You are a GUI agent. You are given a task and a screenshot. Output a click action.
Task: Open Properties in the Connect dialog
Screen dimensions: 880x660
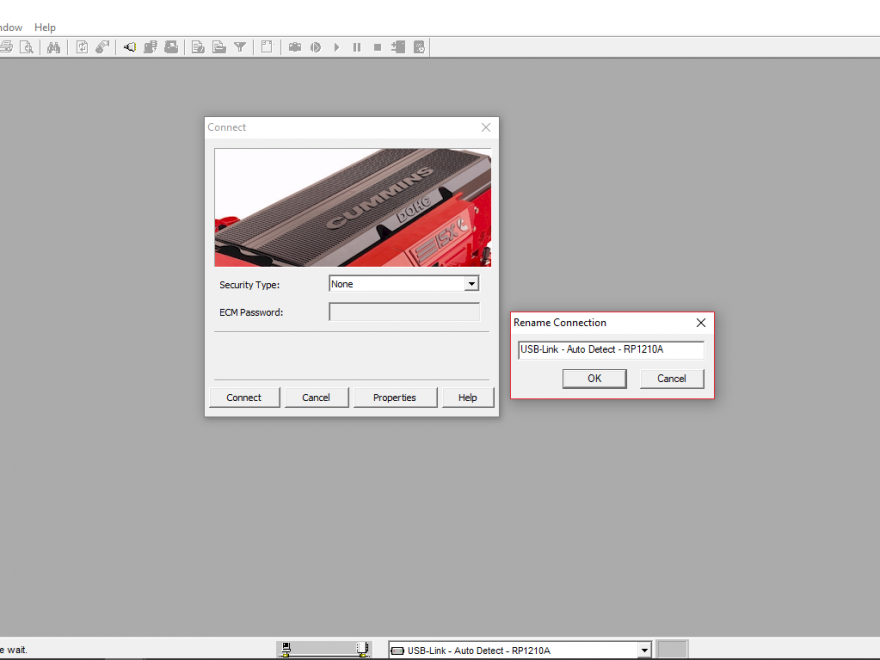(395, 397)
